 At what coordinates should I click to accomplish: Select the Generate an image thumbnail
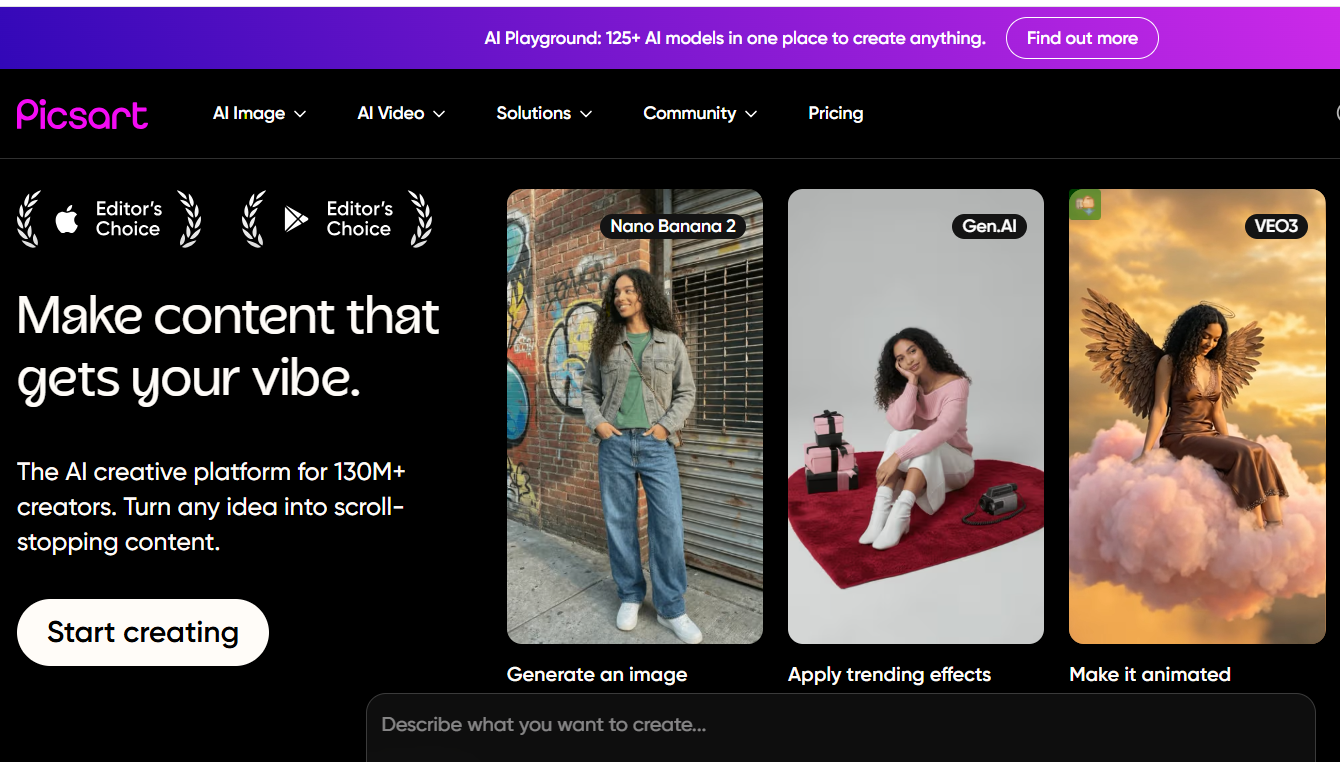coord(634,416)
